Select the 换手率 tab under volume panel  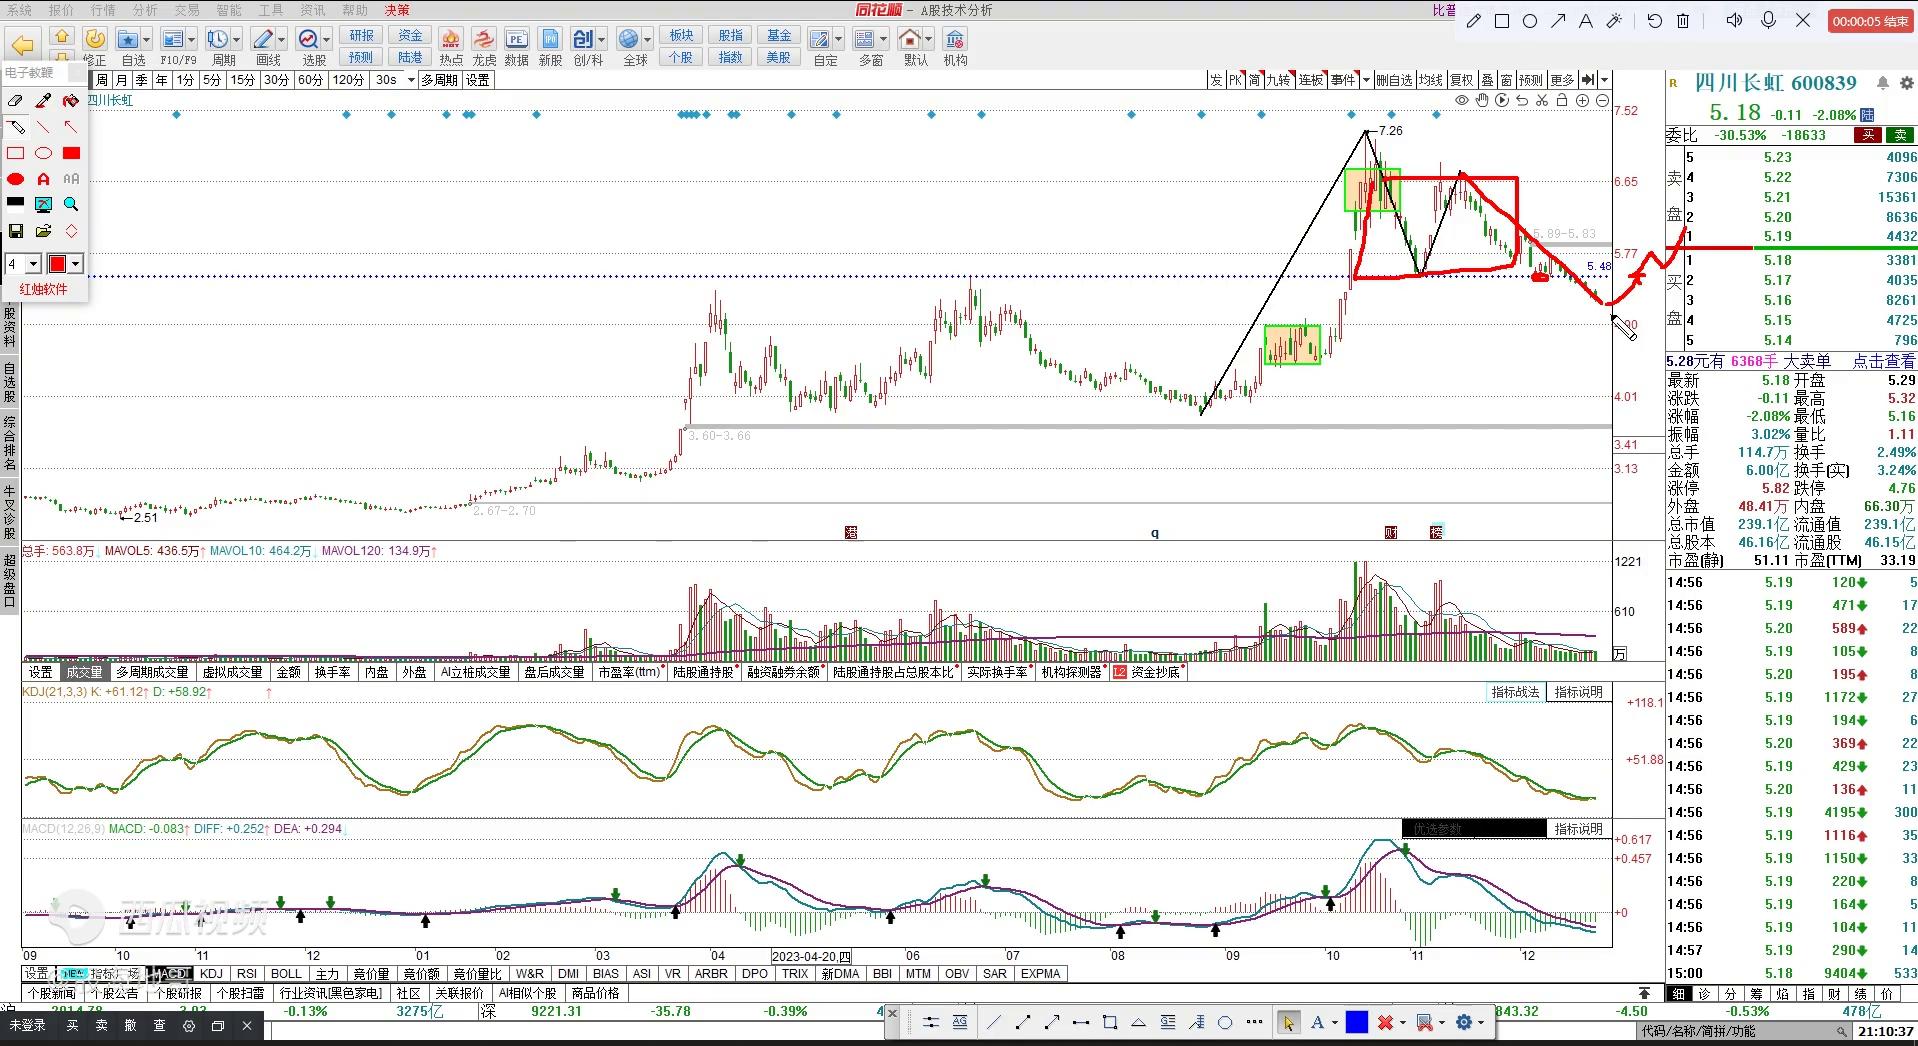click(x=332, y=672)
